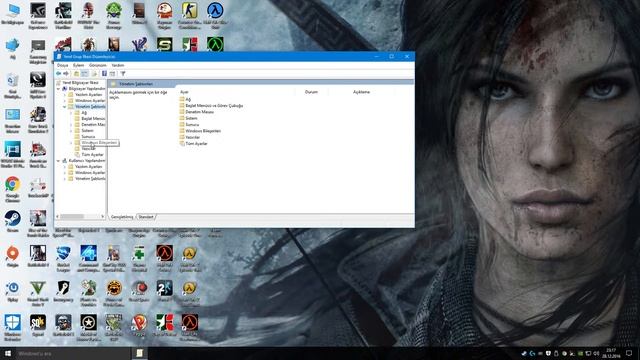This screenshot has height=360, width=640.
Task: Open the Windows Defender desktop shortcut
Action: click(13, 328)
